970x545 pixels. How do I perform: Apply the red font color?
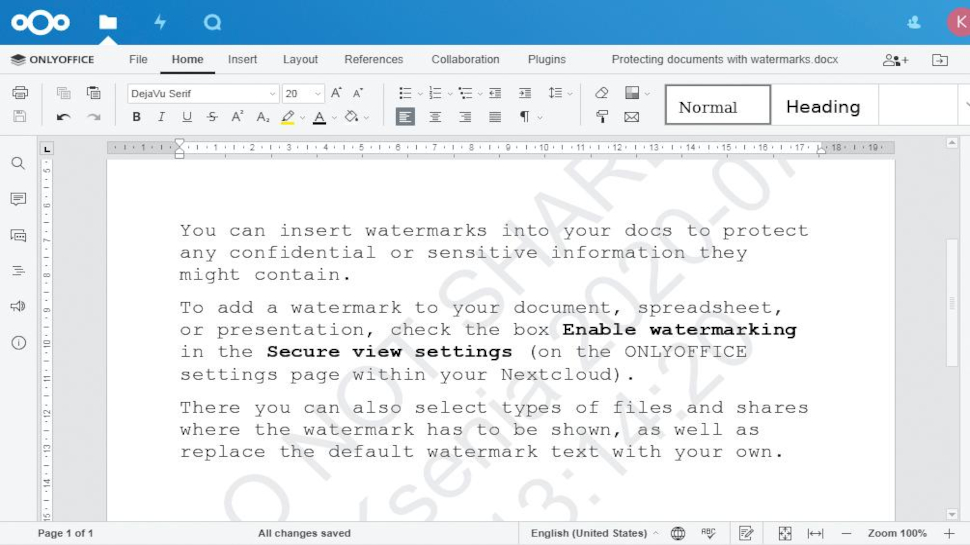319,117
